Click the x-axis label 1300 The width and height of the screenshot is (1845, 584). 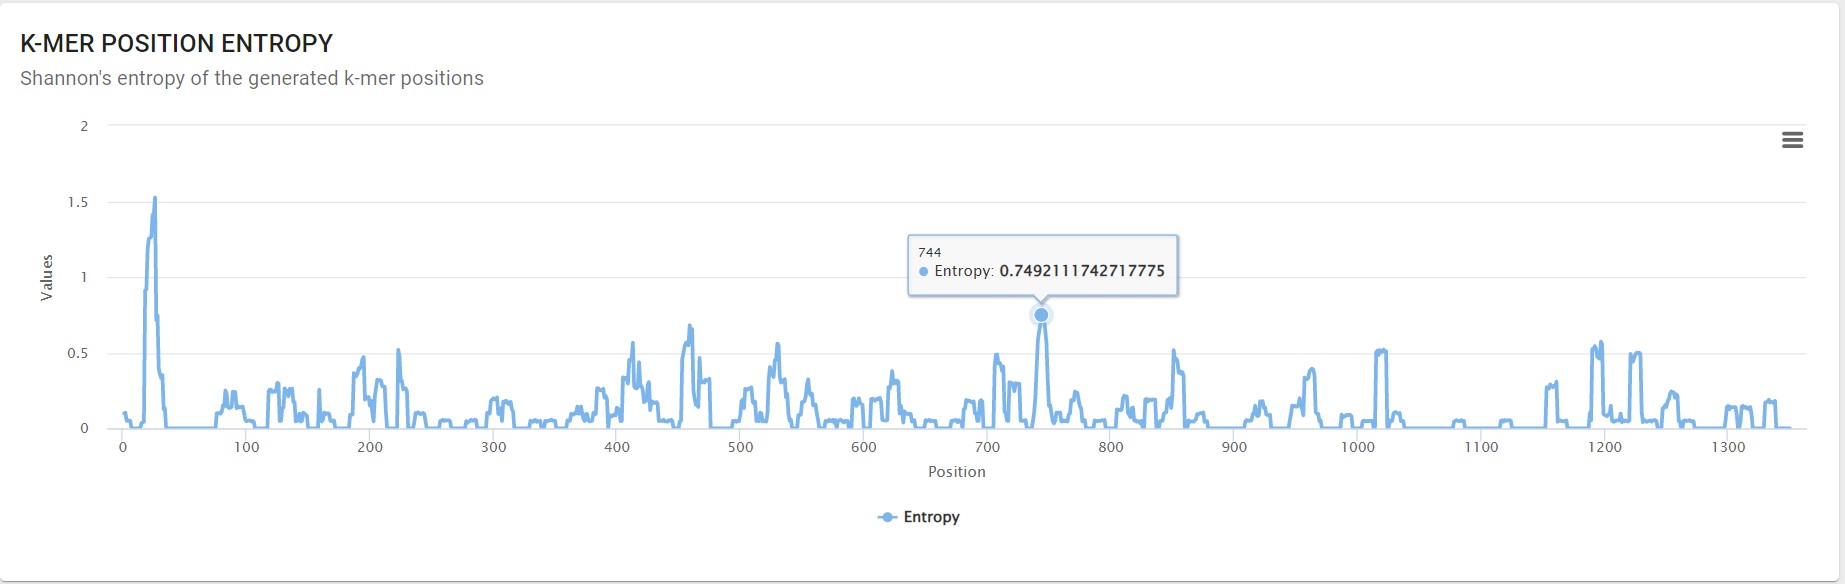[x=1728, y=447]
